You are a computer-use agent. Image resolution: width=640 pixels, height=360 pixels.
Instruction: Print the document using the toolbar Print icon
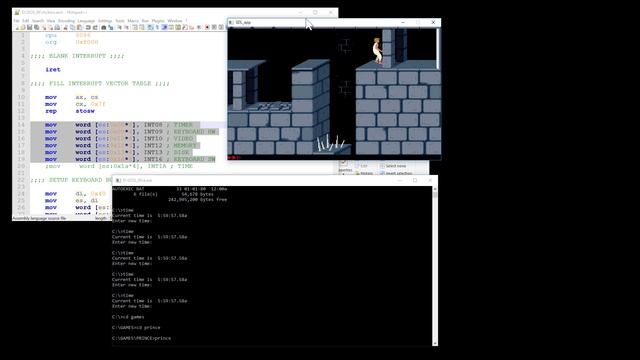tap(57, 27)
